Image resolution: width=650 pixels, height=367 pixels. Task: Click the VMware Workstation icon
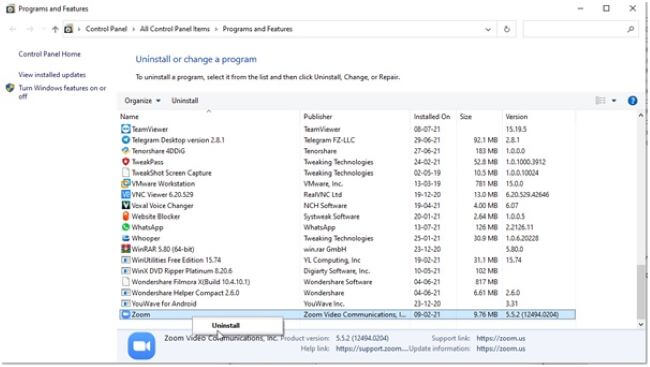pyautogui.click(x=126, y=183)
